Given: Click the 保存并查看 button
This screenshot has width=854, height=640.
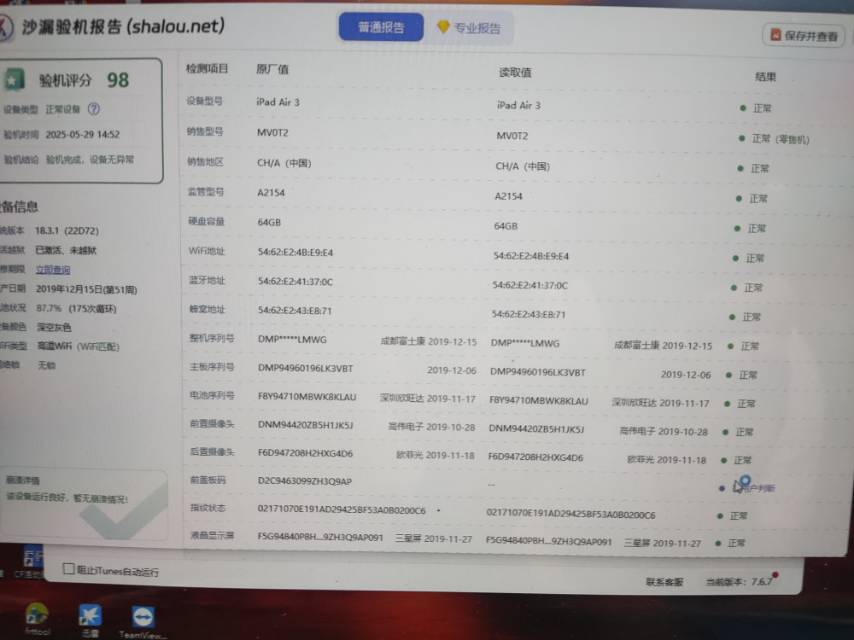Looking at the screenshot, I should click(x=804, y=36).
